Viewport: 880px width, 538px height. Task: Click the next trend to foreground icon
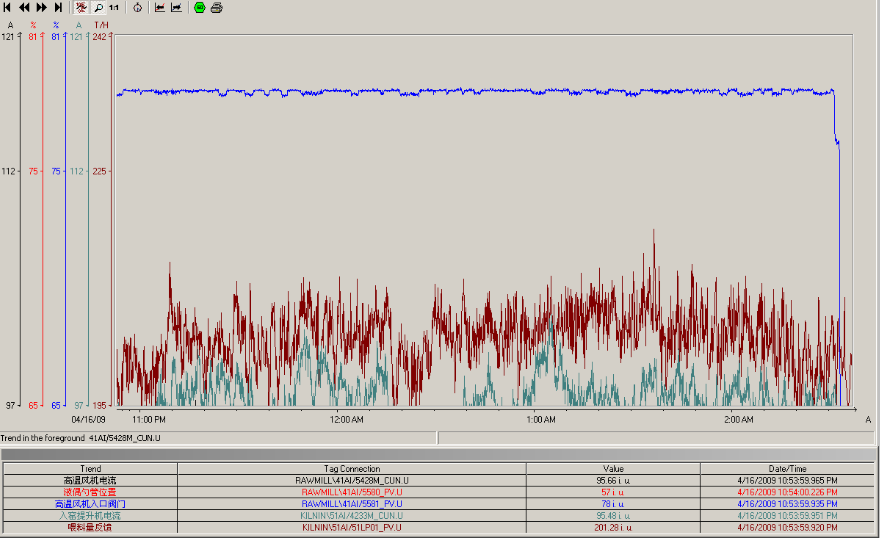(176, 7)
